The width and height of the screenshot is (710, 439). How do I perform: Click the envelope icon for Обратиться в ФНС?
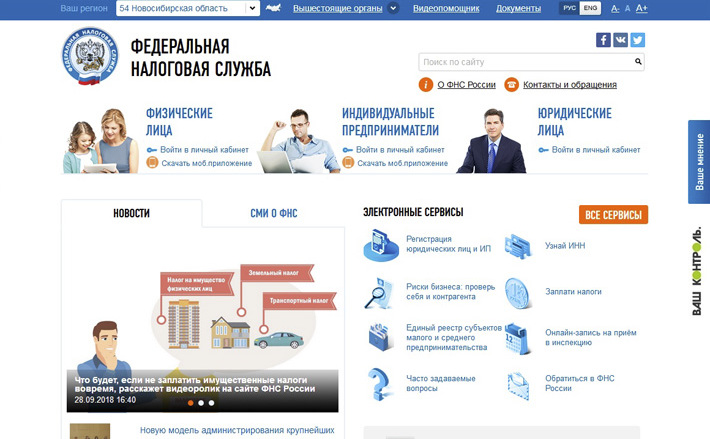[518, 386]
